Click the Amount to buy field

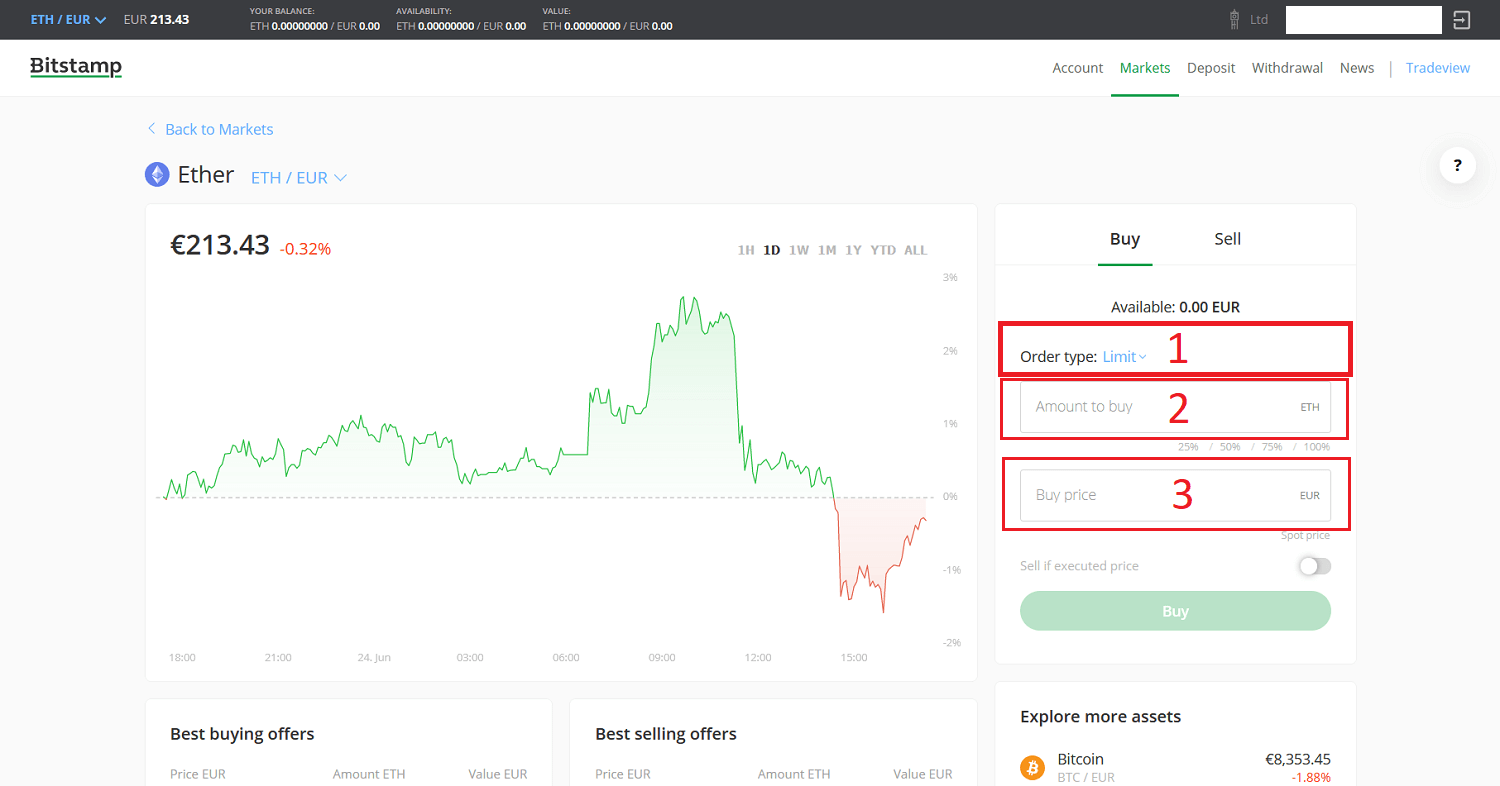coord(1175,407)
